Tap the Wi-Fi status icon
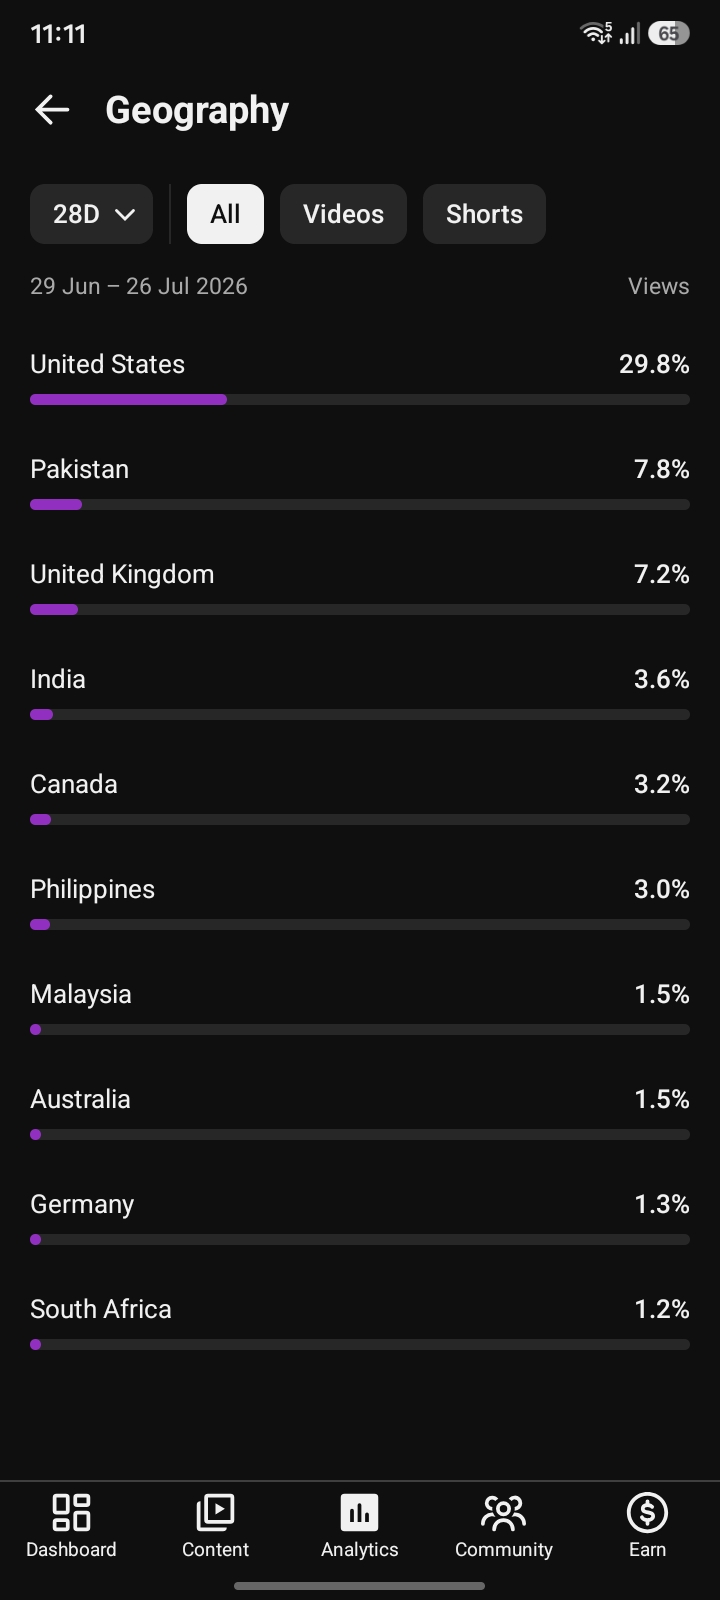The width and height of the screenshot is (720, 1600). click(596, 33)
